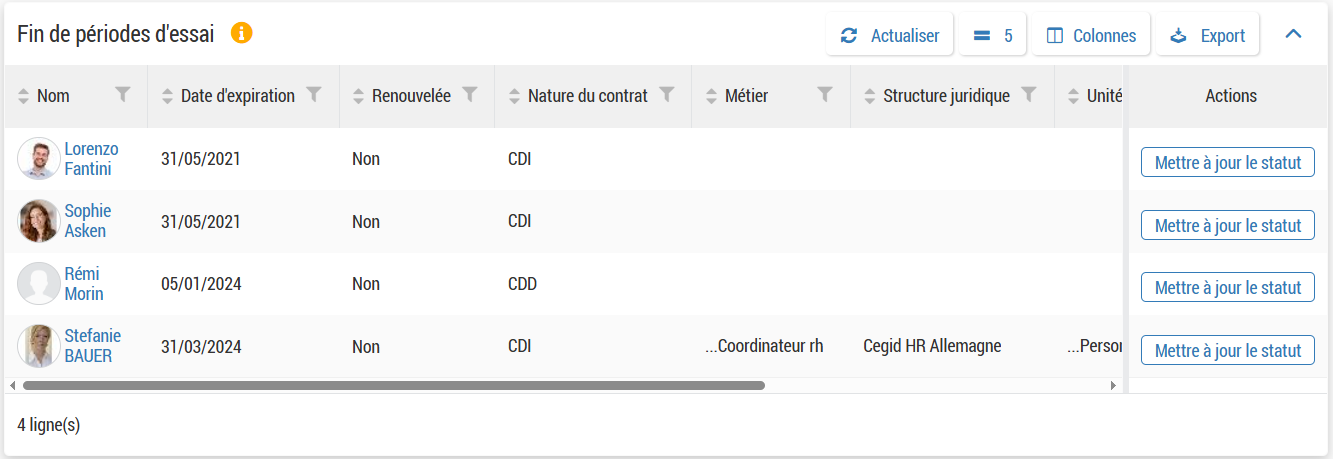Open Lorenzo Fantini's profile link

tap(91, 159)
